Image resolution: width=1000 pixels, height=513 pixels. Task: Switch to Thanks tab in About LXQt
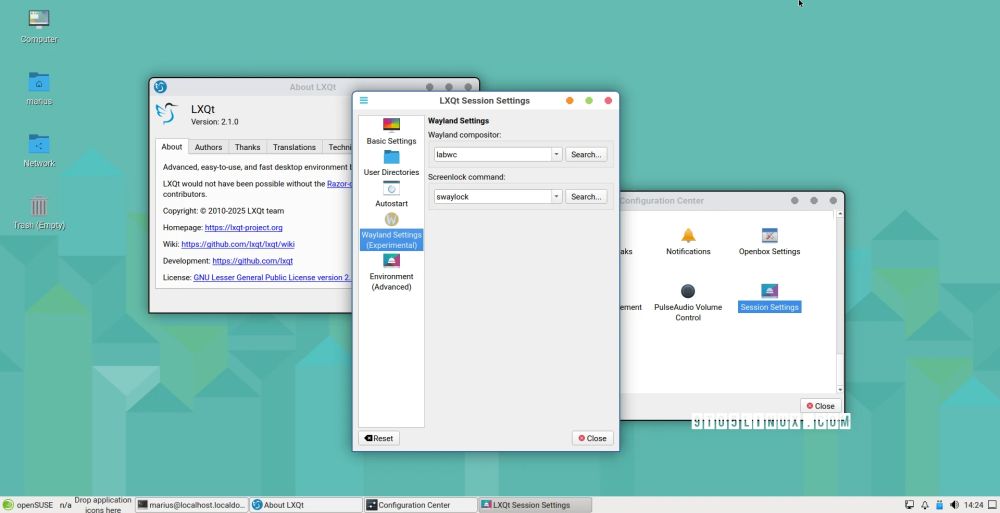247,147
